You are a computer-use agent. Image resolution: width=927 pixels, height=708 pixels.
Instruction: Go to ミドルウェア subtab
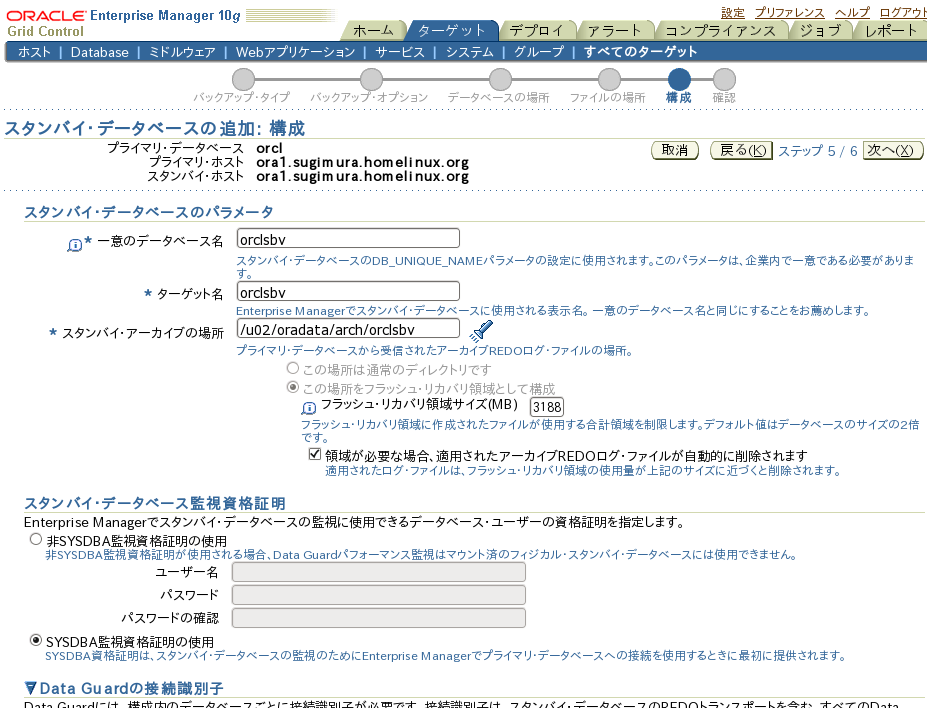point(182,52)
